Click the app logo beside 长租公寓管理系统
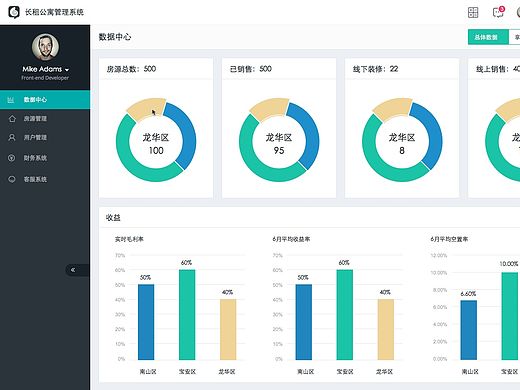 click(14, 12)
